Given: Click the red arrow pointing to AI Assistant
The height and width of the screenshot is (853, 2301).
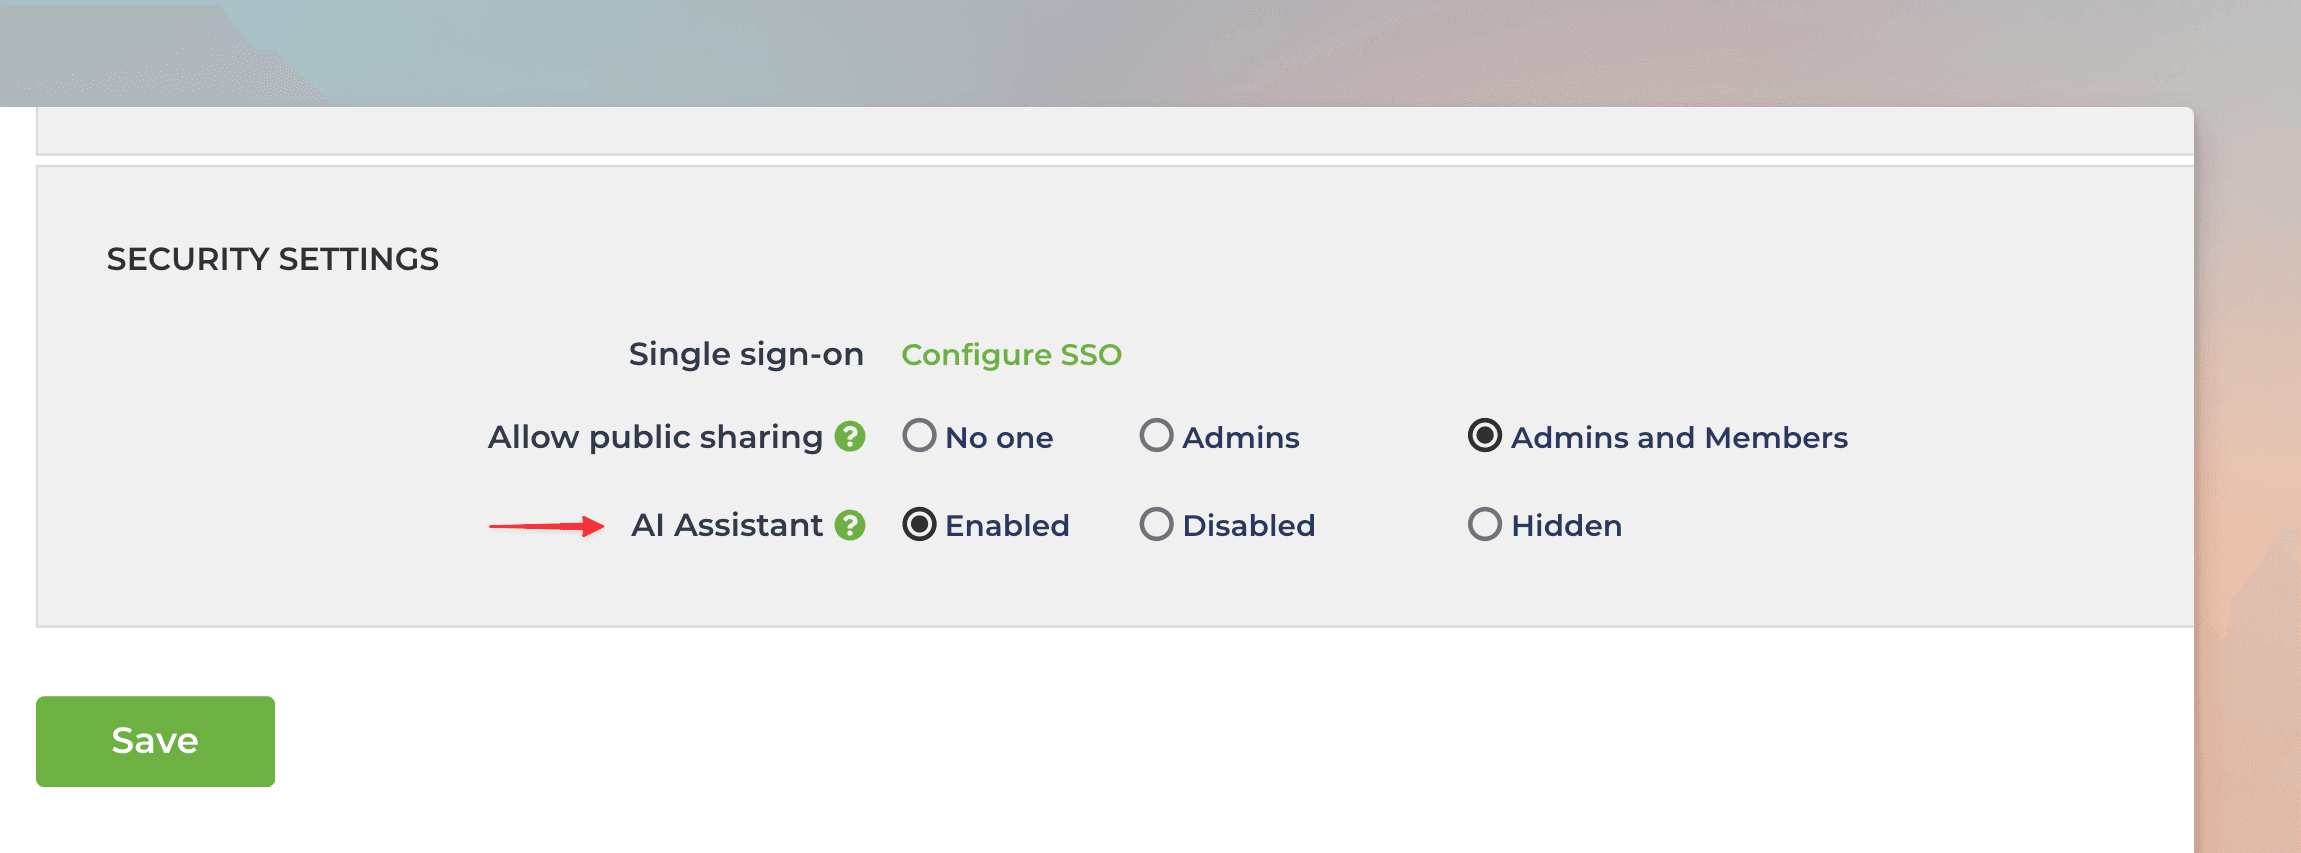Looking at the screenshot, I should click(x=546, y=526).
